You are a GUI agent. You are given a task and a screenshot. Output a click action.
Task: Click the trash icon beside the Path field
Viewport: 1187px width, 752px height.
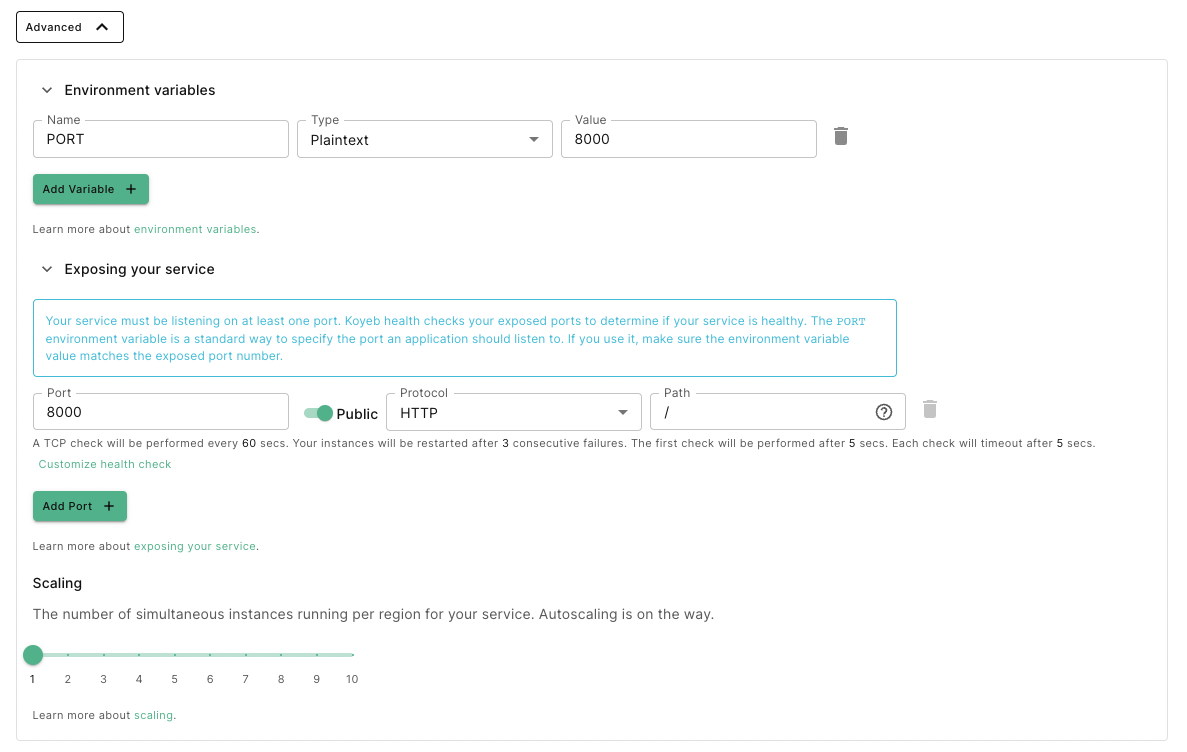(x=930, y=410)
